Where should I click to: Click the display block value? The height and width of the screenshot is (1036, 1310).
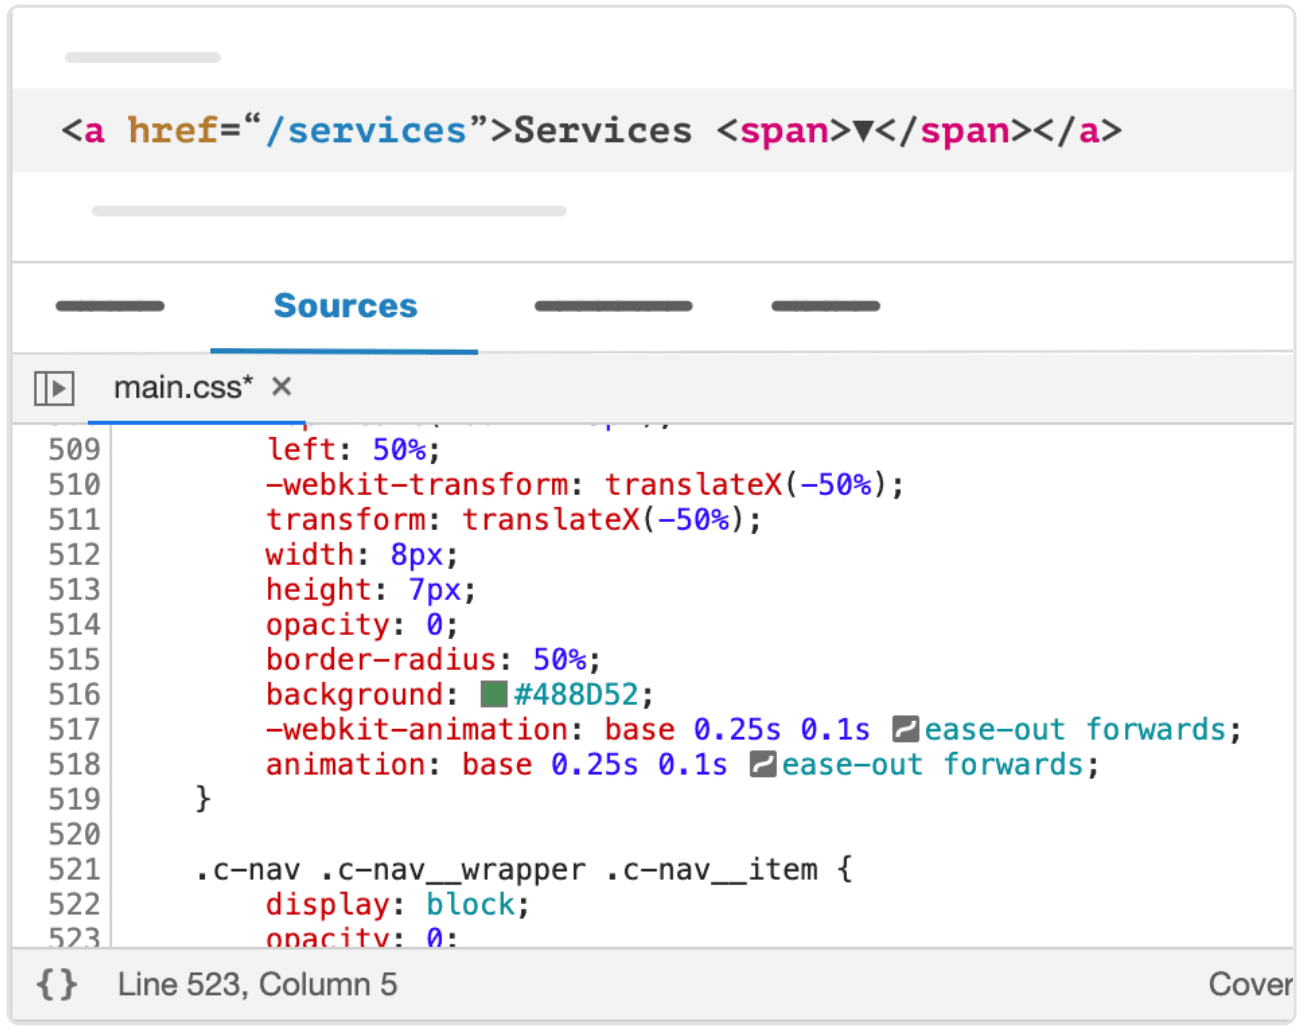click(x=470, y=905)
